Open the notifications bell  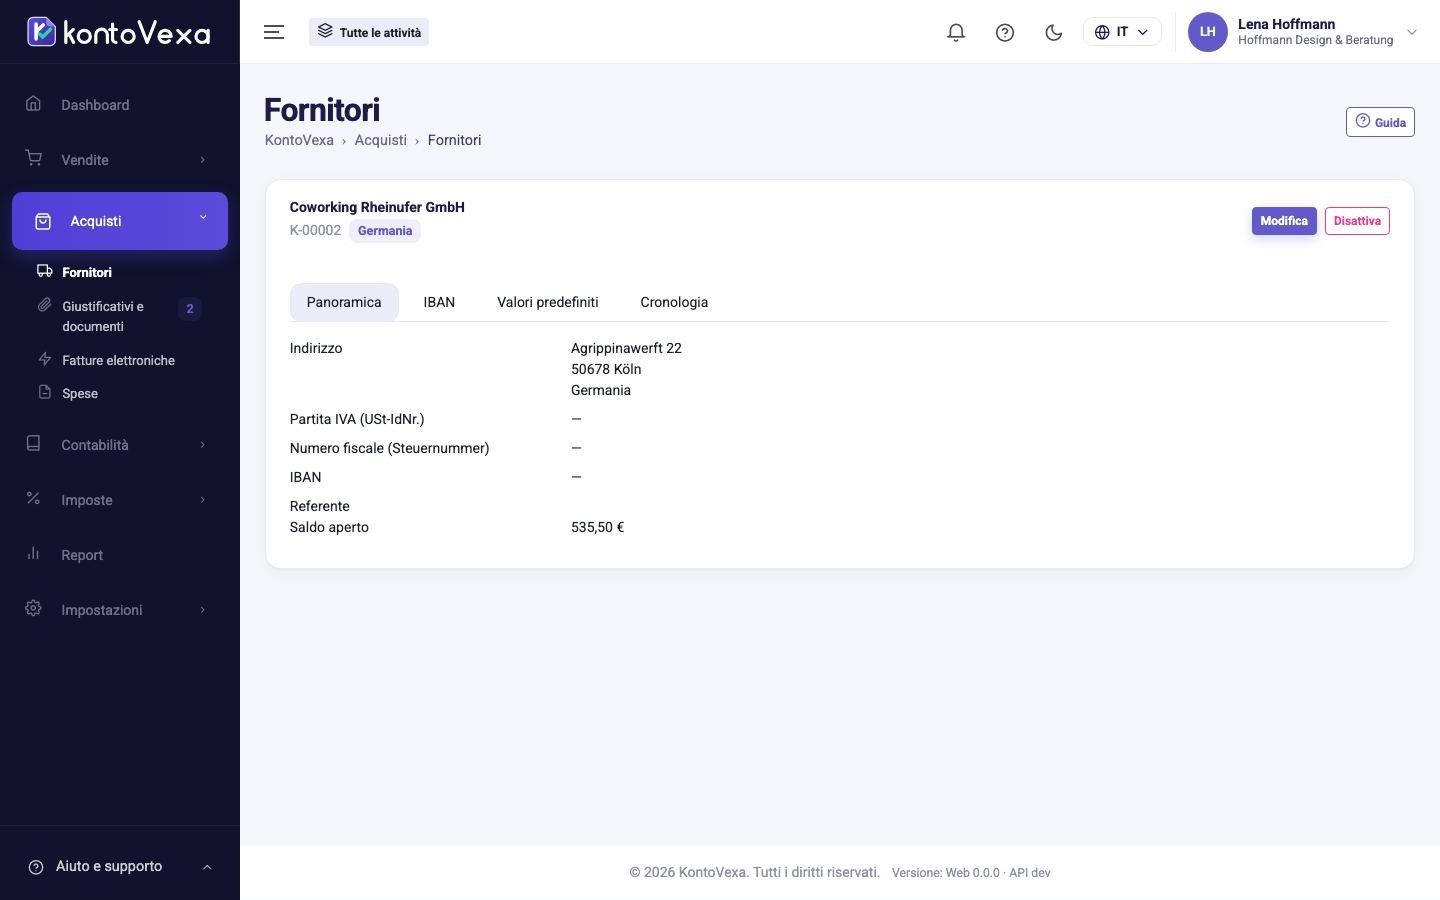point(956,32)
